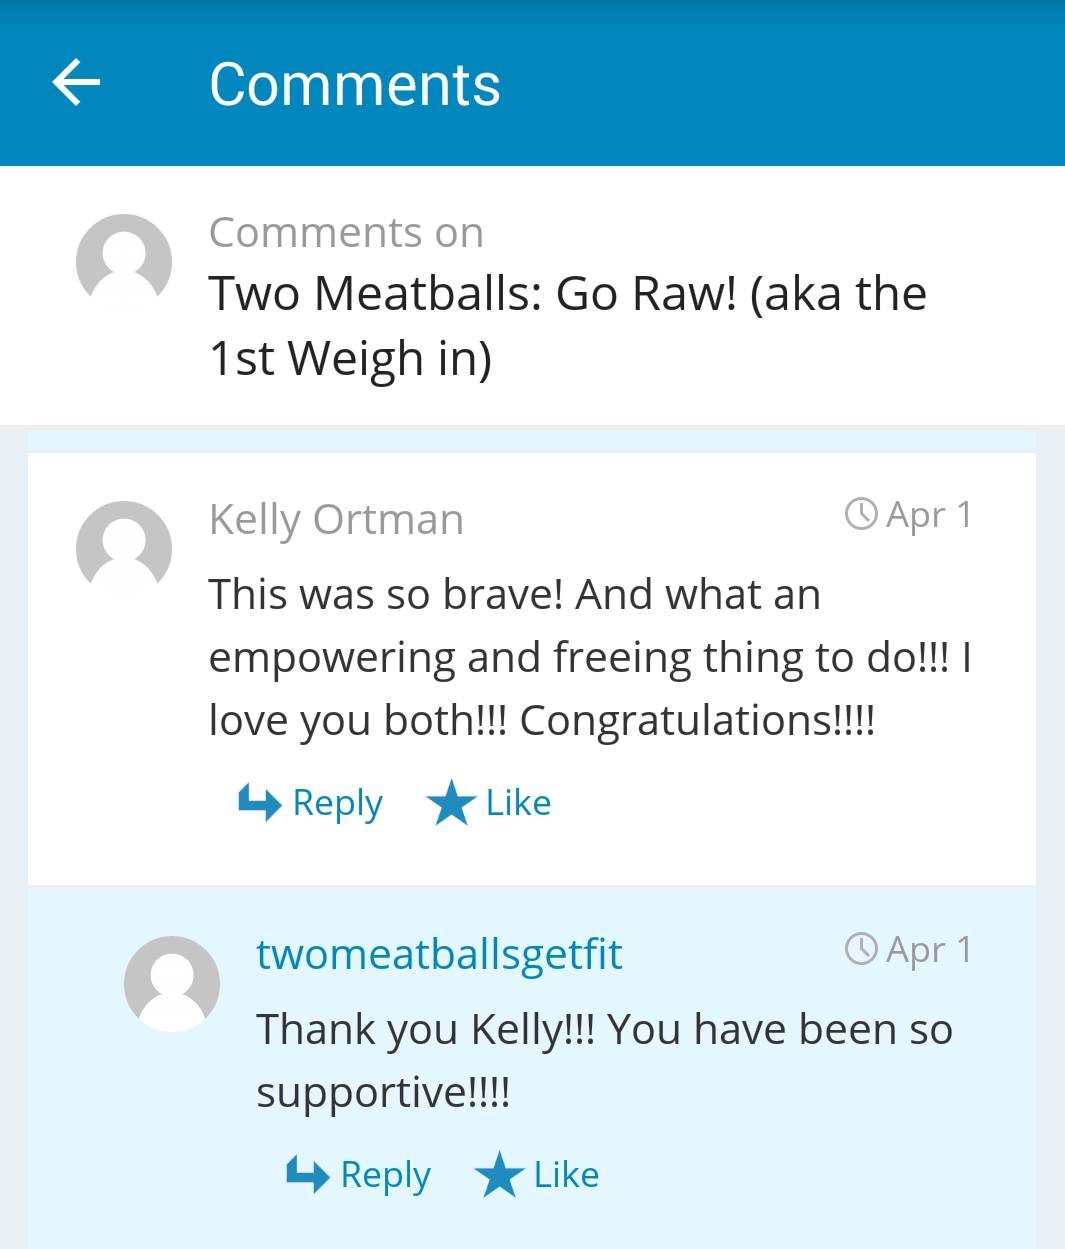This screenshot has height=1249, width=1065.
Task: Tap the post author avatar near title
Action: (124, 261)
